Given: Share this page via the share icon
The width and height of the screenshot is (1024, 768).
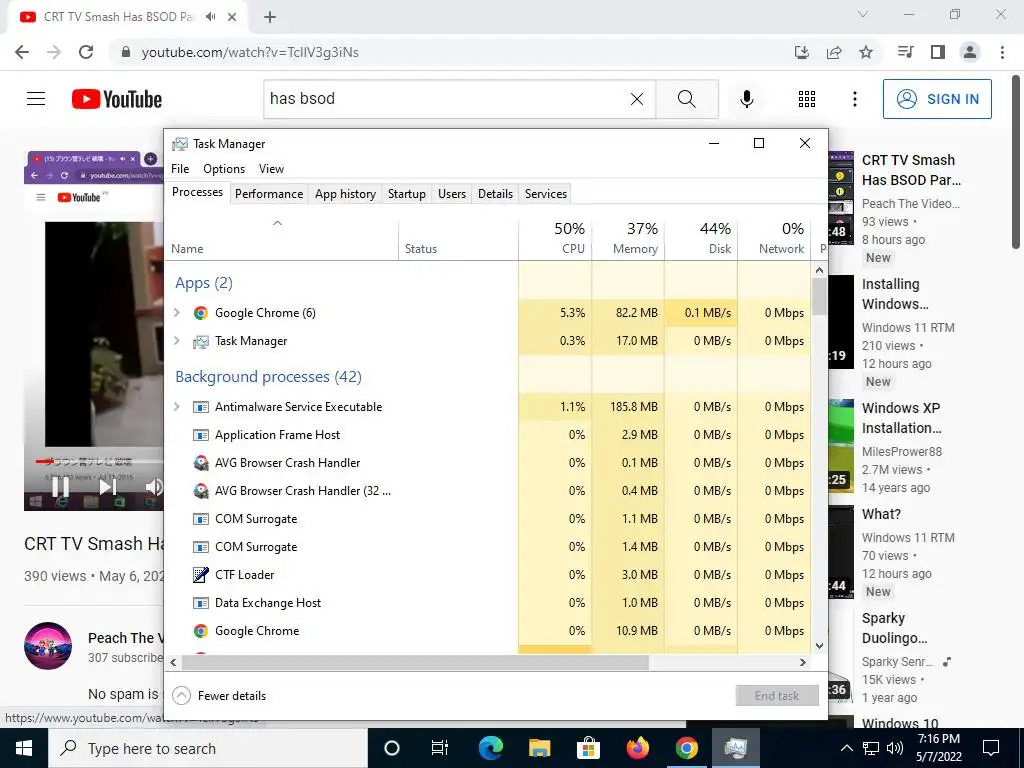Looking at the screenshot, I should [x=834, y=52].
